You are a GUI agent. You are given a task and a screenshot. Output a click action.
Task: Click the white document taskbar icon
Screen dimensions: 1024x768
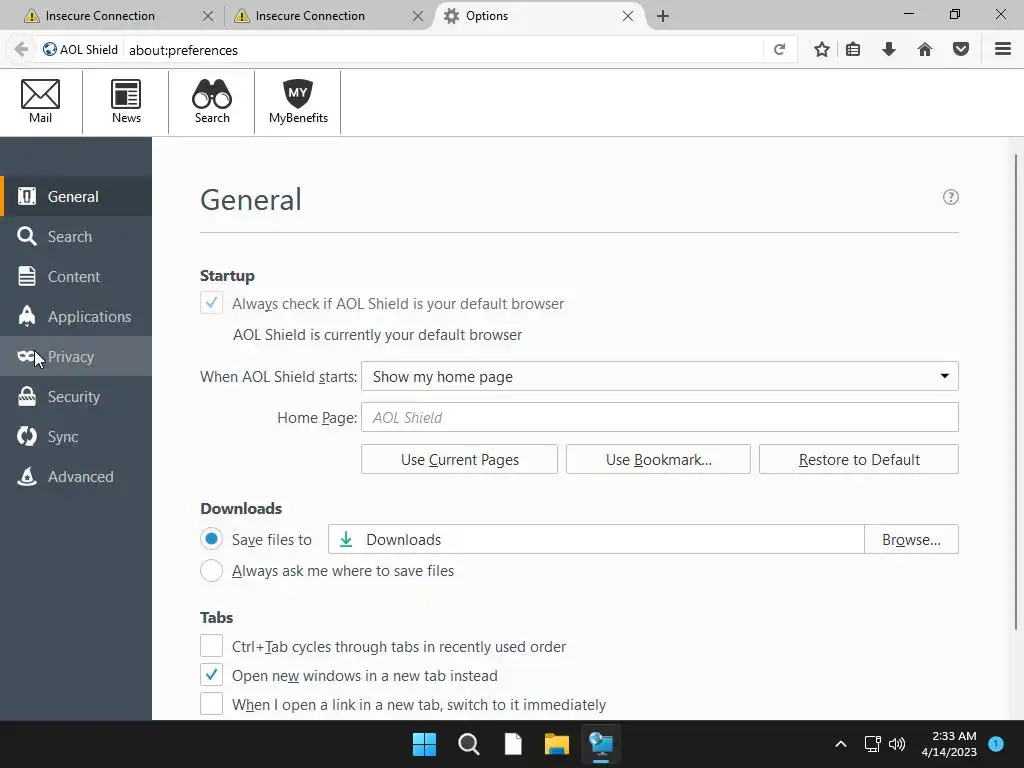coord(513,744)
